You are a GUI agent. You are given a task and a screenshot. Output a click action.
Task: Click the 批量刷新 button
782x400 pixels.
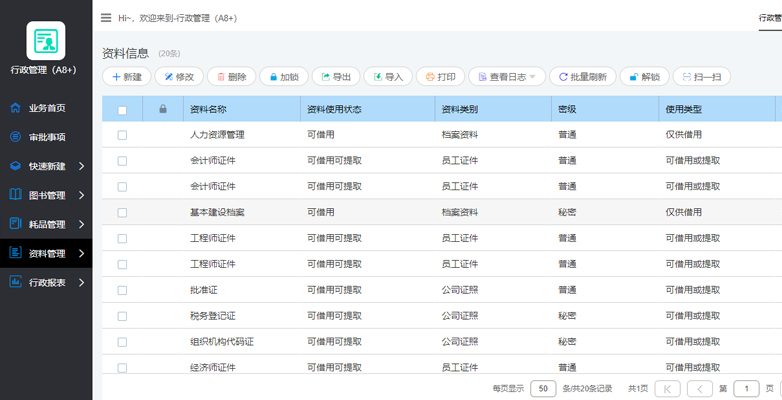click(582, 77)
